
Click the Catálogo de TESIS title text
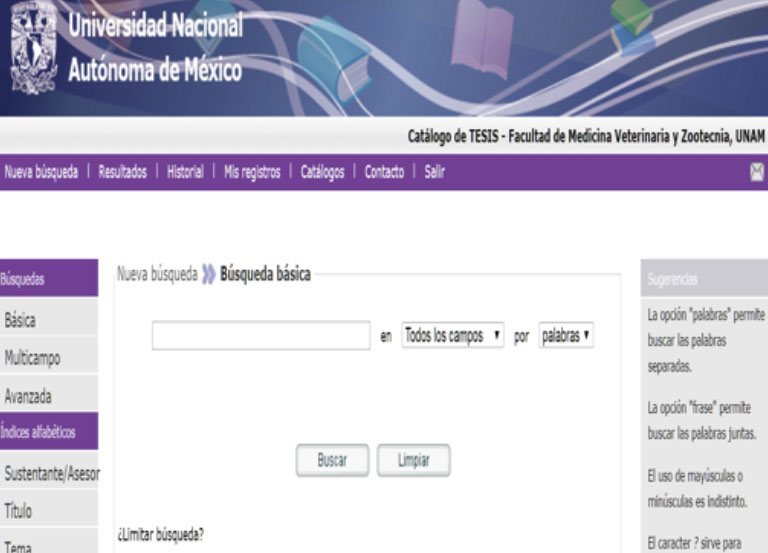tap(586, 136)
